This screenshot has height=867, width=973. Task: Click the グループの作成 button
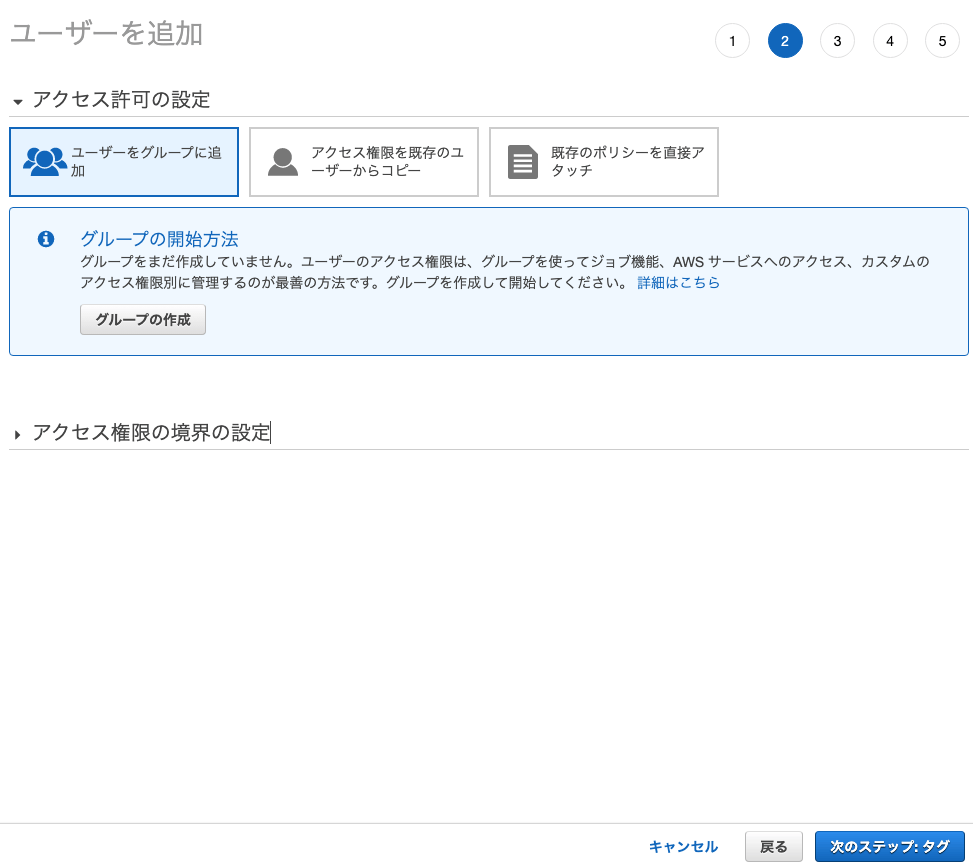tap(143, 320)
